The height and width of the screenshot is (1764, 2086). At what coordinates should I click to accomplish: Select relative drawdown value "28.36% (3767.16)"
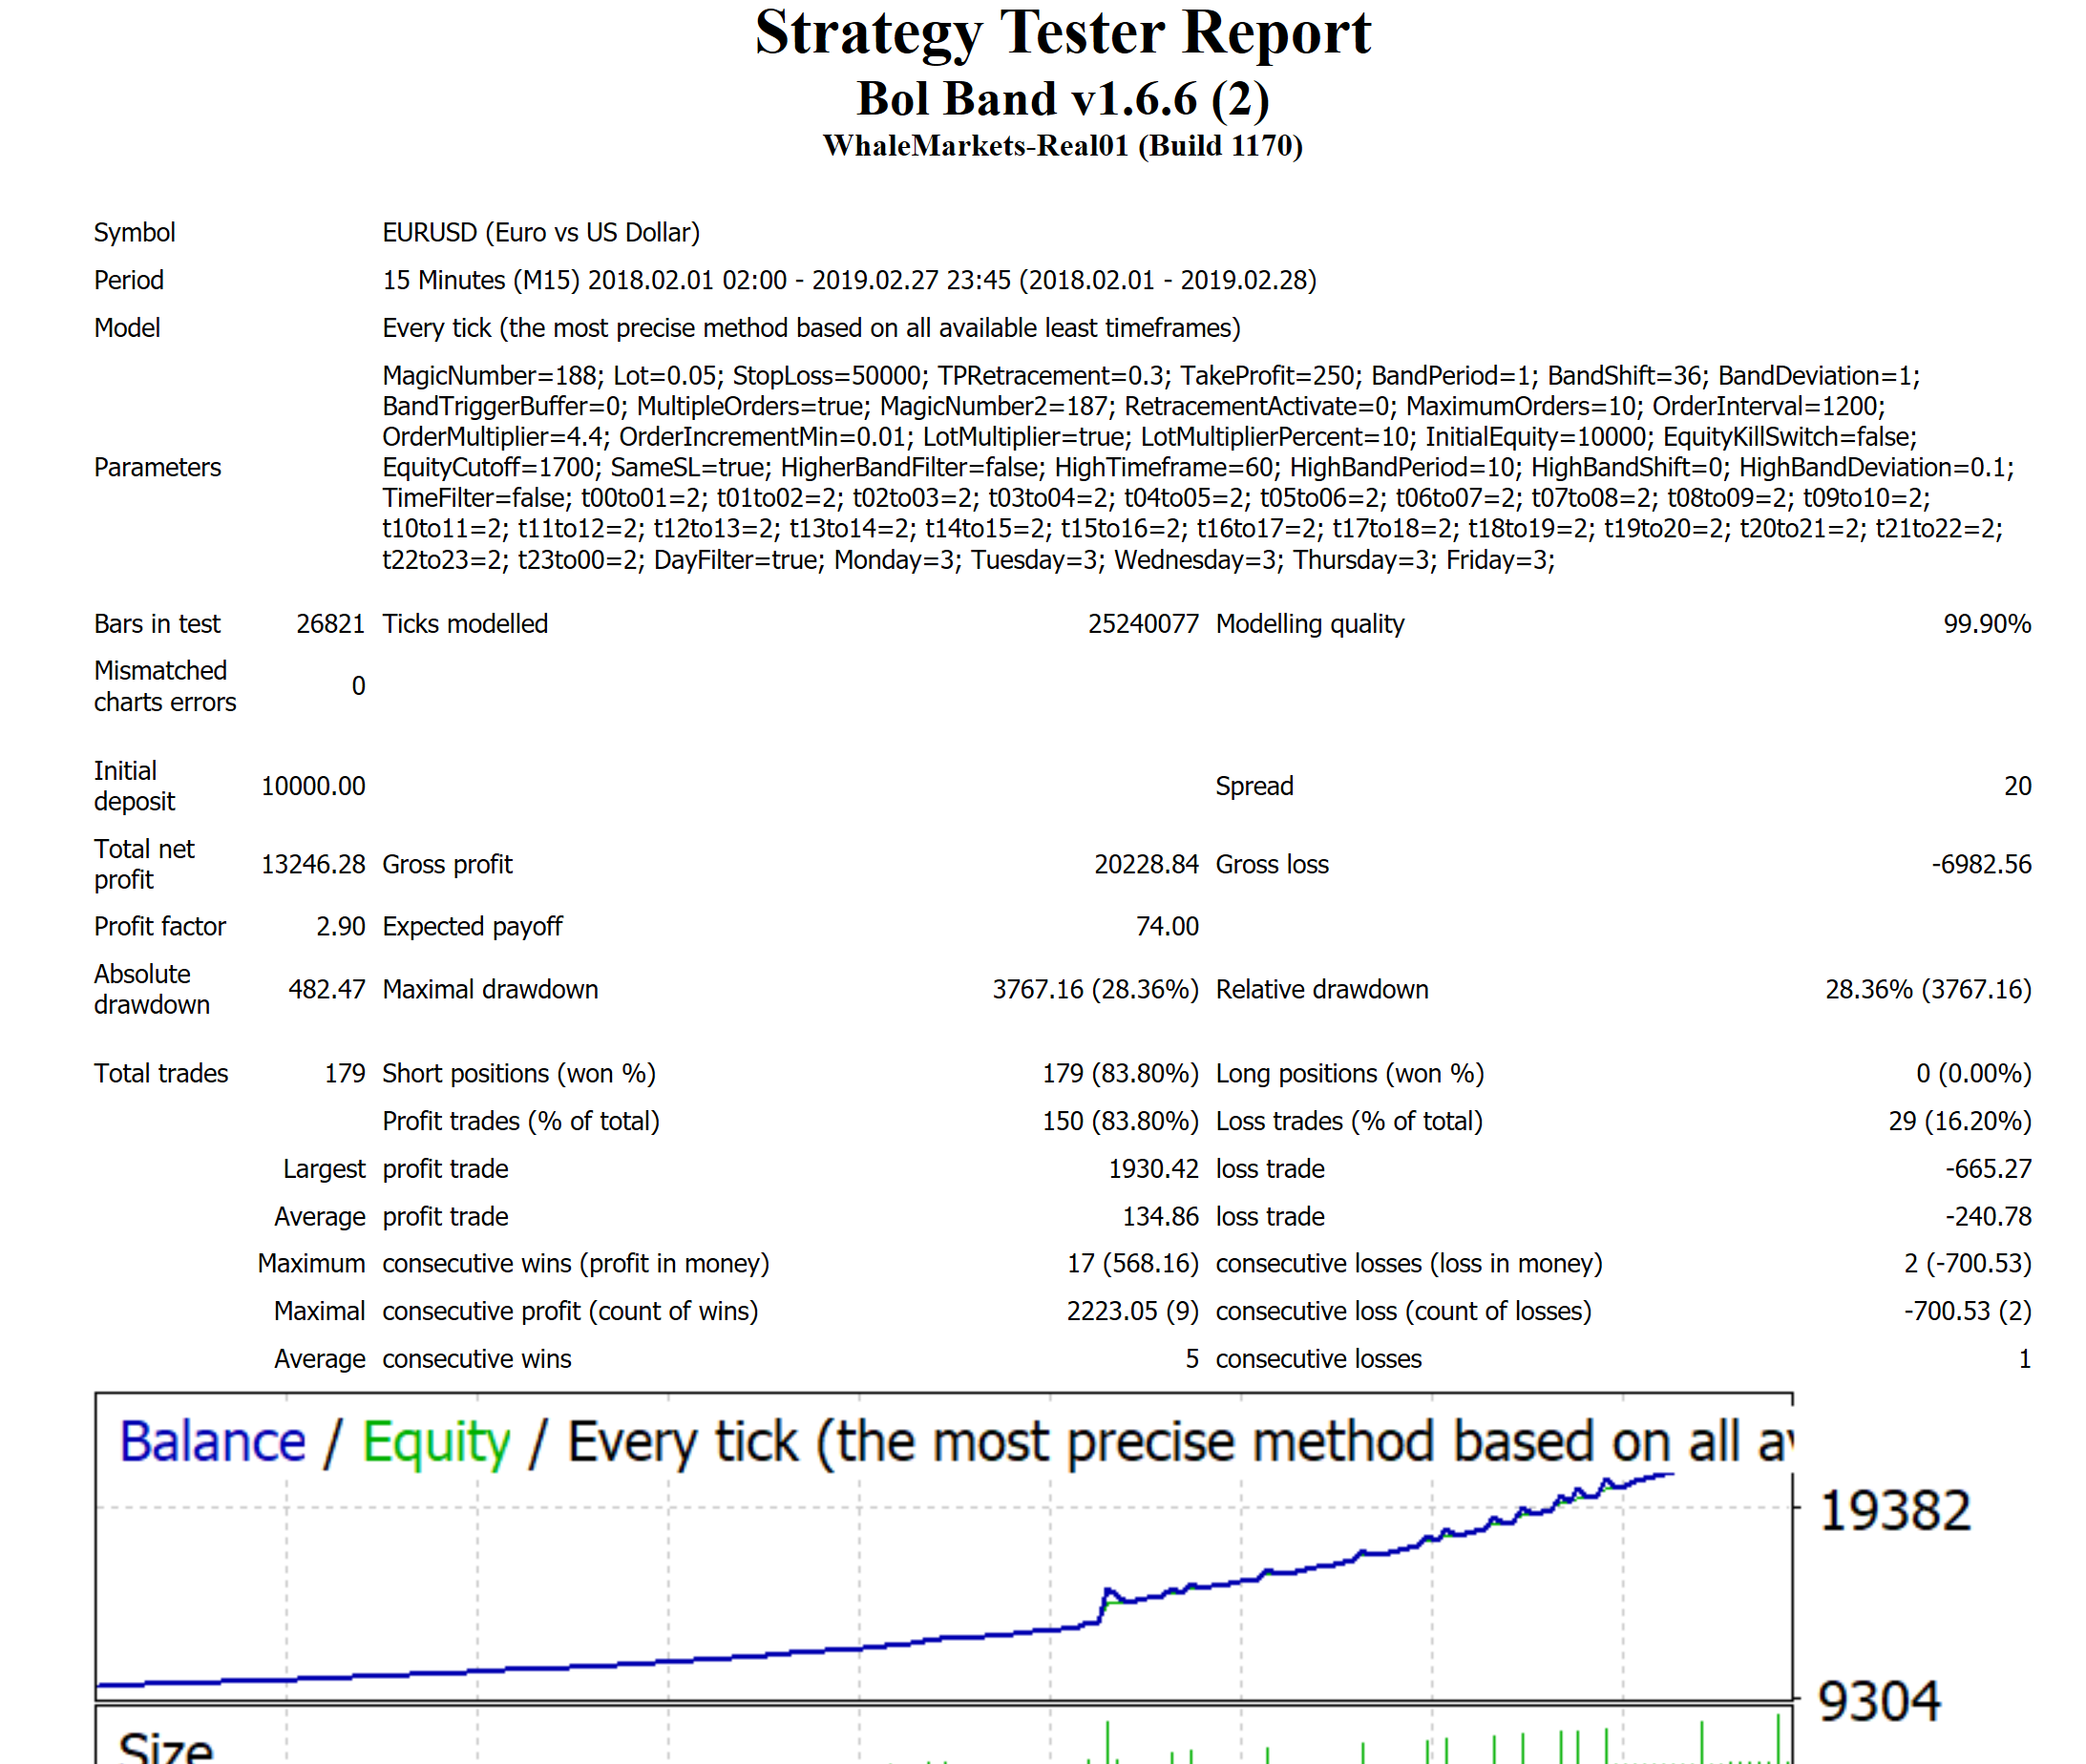1928,990
